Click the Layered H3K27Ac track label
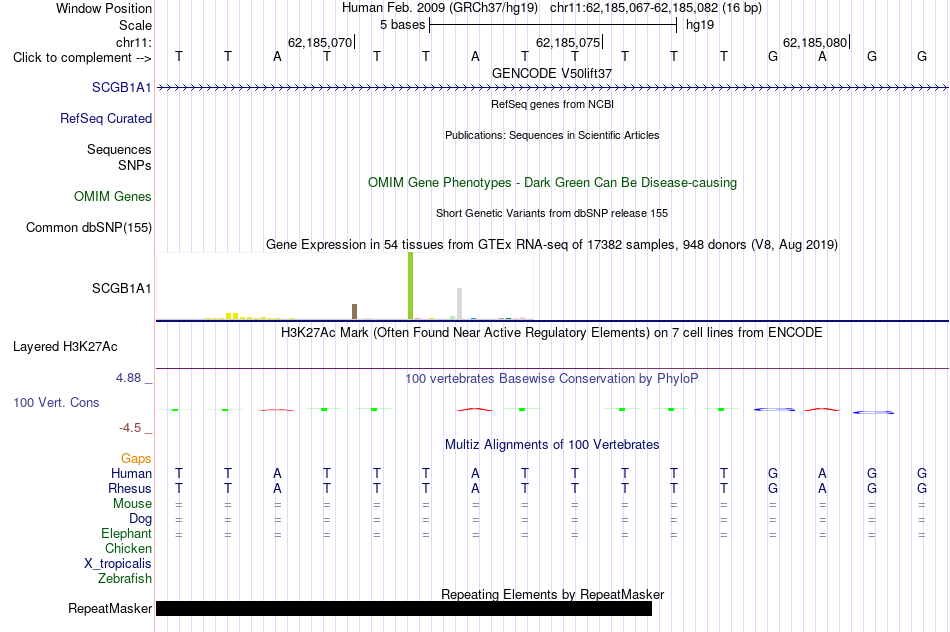Image resolution: width=950 pixels, height=632 pixels. click(x=65, y=347)
